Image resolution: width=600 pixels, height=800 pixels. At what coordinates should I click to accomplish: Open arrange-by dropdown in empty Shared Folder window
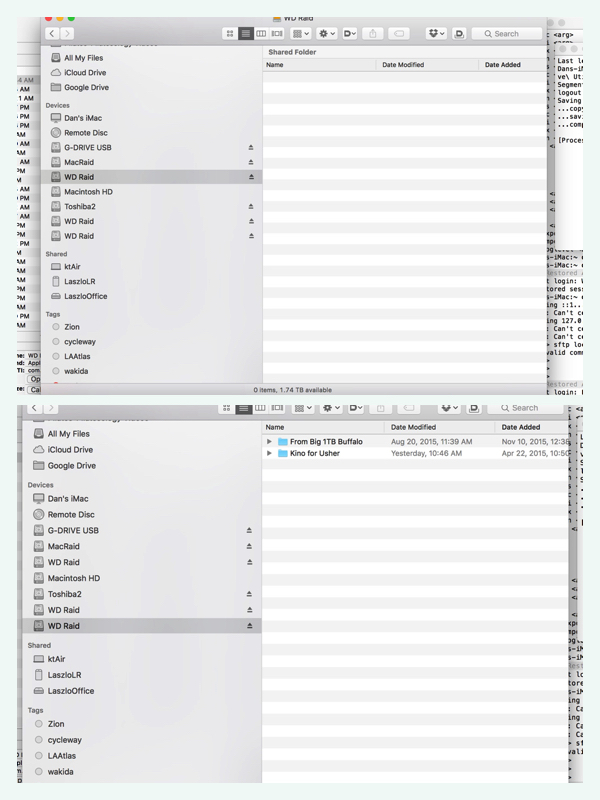click(300, 34)
